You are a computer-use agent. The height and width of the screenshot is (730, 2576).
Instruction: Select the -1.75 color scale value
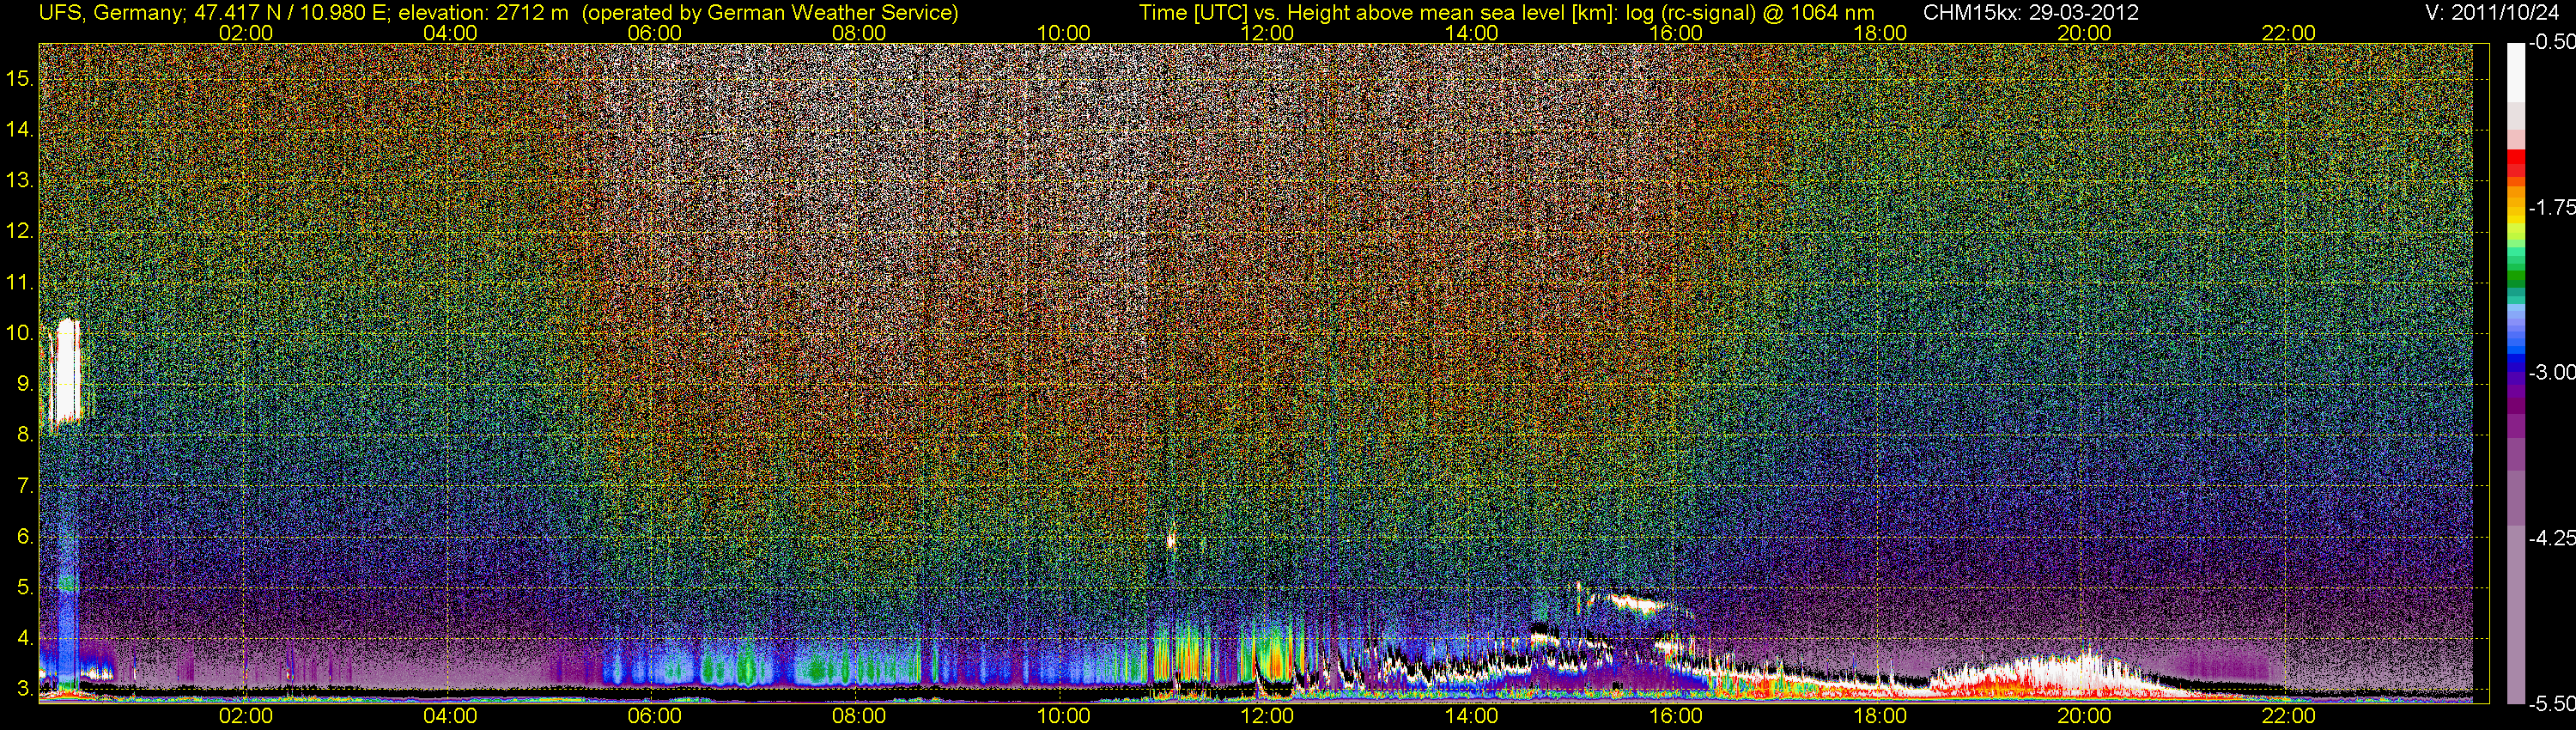pyautogui.click(x=2552, y=207)
